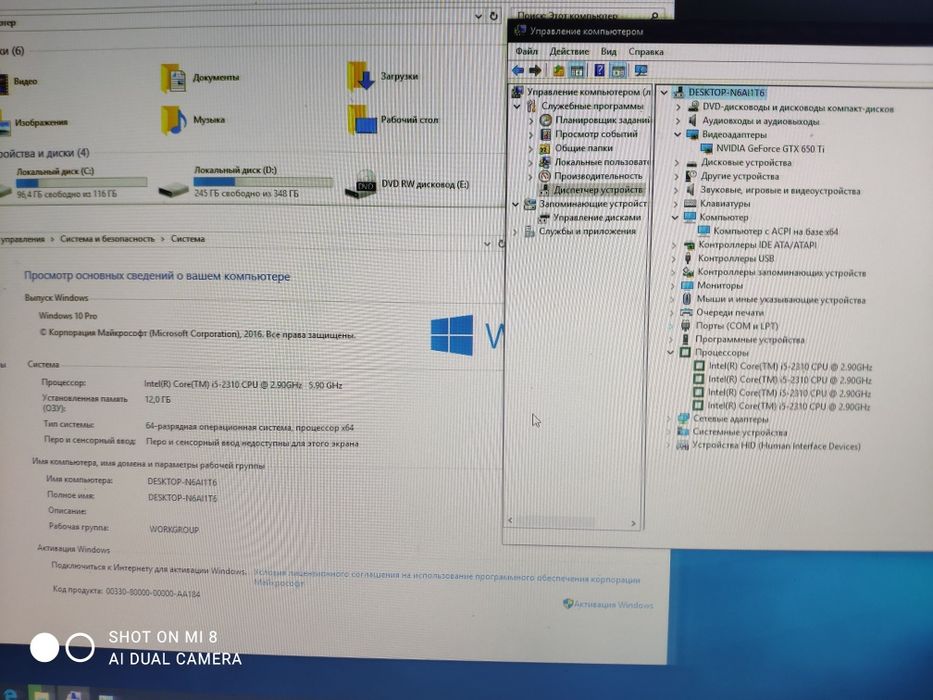Expand Аудиовходы и аудиовыходы
The image size is (933, 700).
(677, 121)
